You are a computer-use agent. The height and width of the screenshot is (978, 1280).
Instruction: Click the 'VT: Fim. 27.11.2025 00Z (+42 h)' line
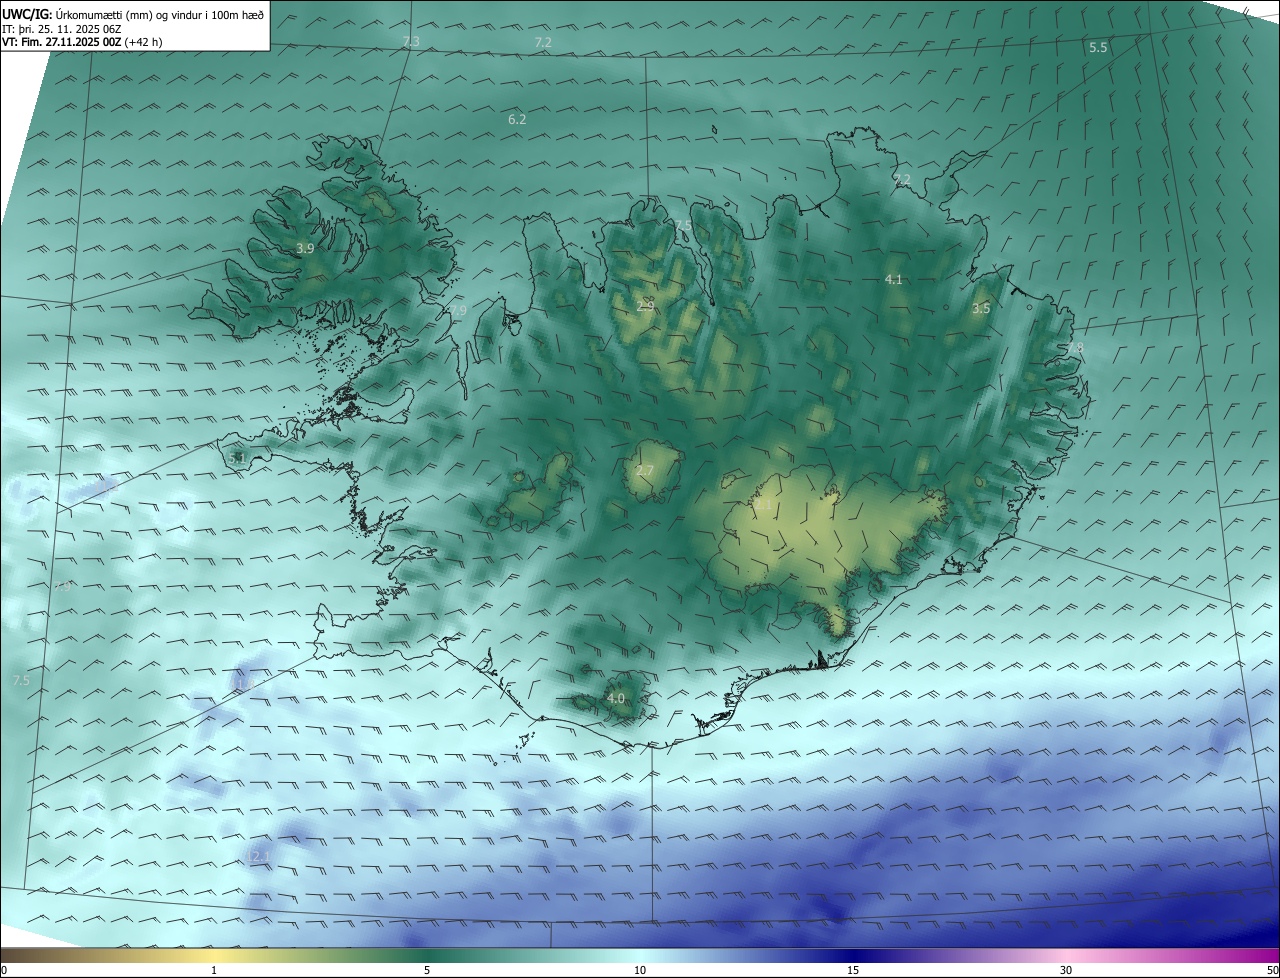click(x=82, y=42)
